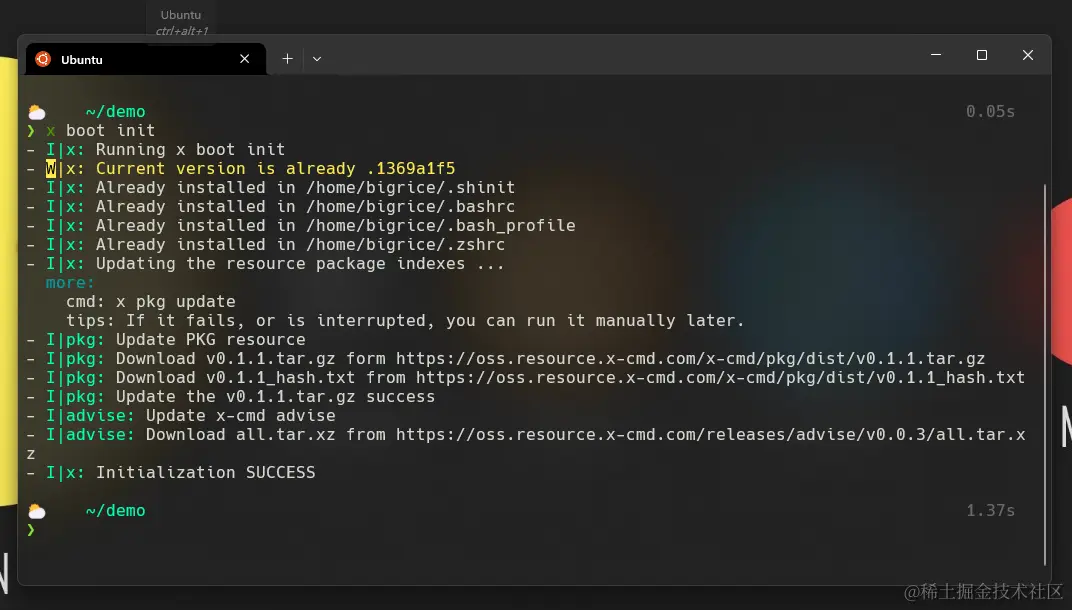Click the terminal's vertical scrollbar
1072x610 pixels.
[1046, 370]
